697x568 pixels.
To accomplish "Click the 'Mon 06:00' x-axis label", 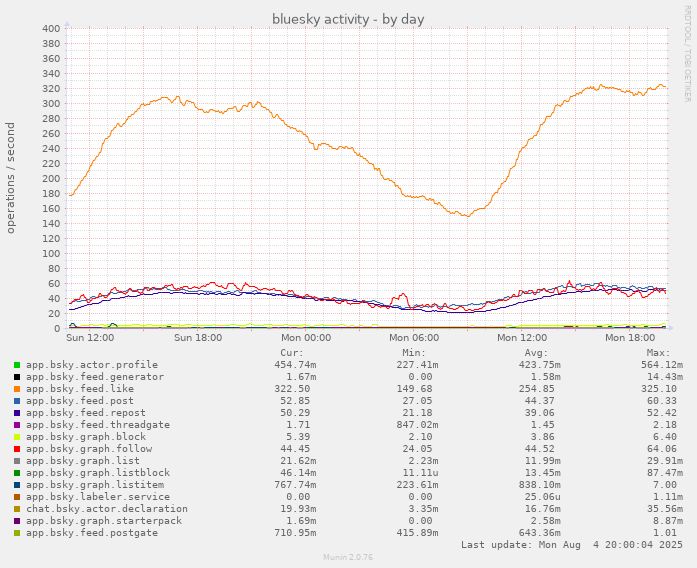I will (414, 338).
